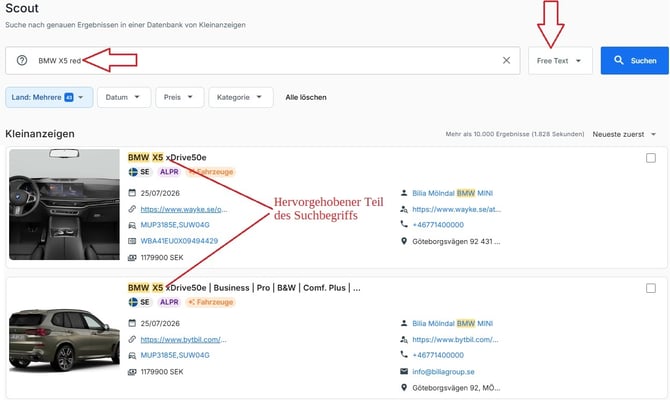Image resolution: width=670 pixels, height=400 pixels.
Task: Click calendar icon in second listing
Action: (132, 323)
